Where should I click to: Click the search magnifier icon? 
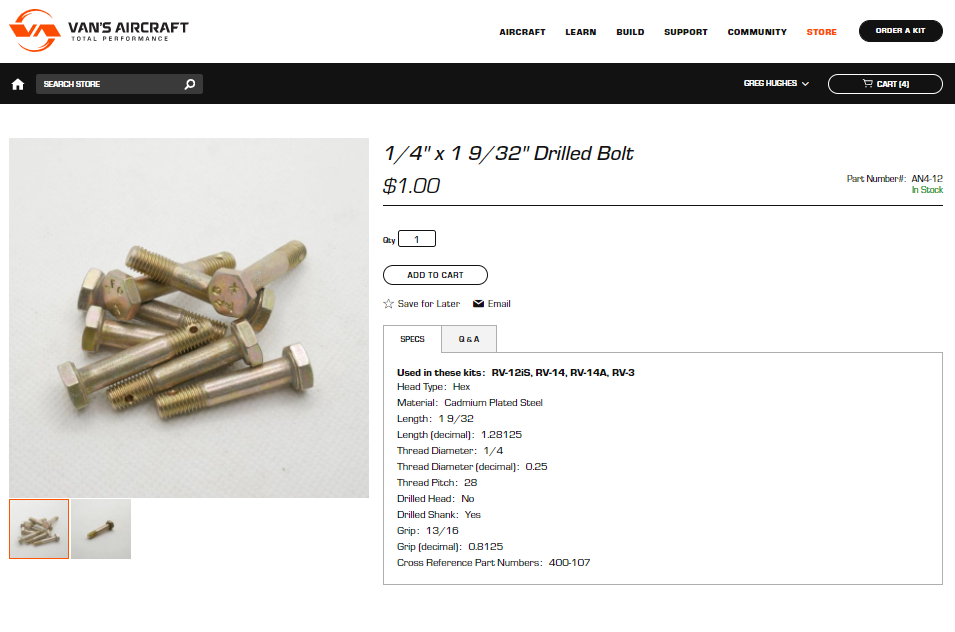190,84
